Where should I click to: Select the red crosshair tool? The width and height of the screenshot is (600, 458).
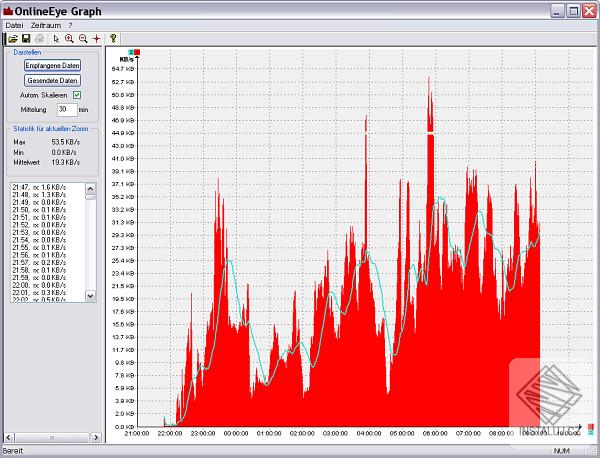pyautogui.click(x=96, y=38)
